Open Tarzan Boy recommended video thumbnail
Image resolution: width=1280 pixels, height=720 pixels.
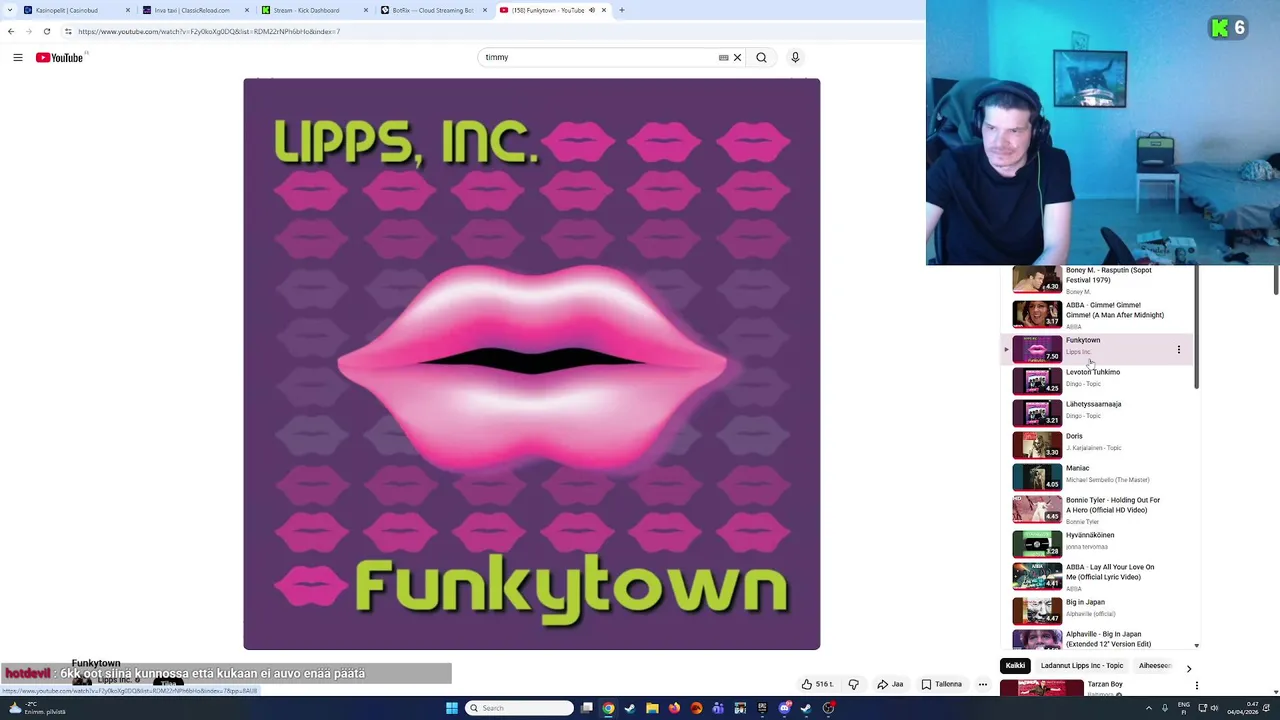pyautogui.click(x=1041, y=688)
